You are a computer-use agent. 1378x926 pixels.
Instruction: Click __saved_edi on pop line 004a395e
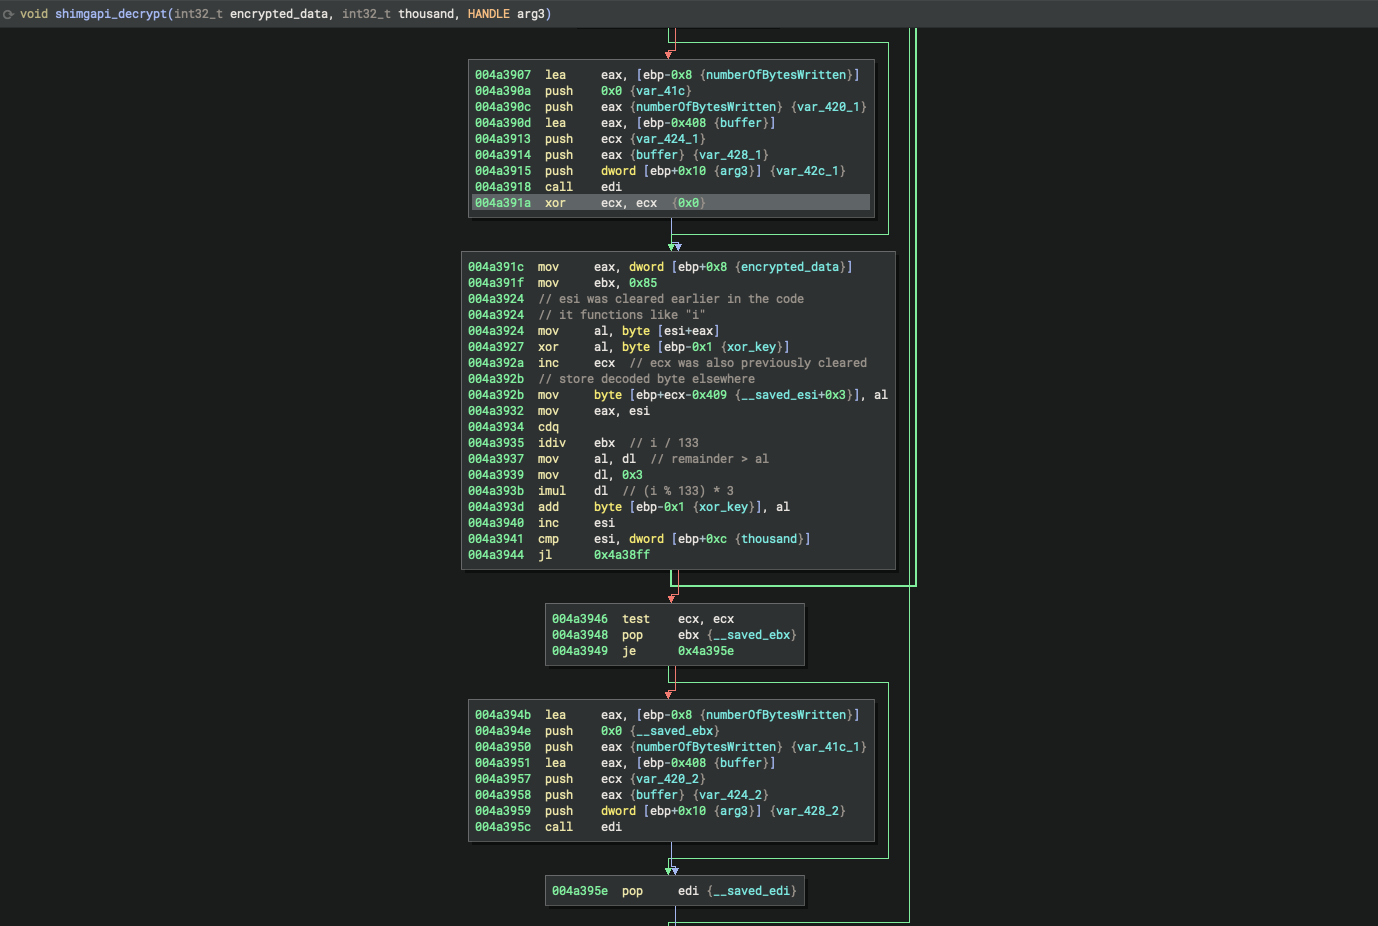(x=751, y=891)
